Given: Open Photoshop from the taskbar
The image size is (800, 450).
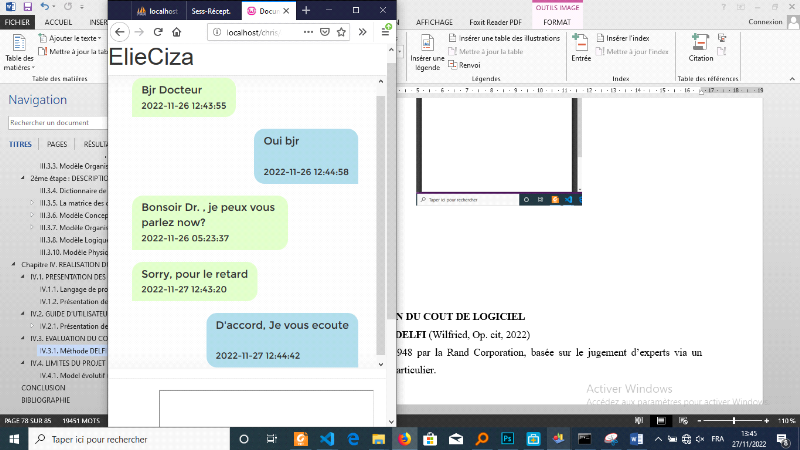Looking at the screenshot, I should tap(508, 439).
